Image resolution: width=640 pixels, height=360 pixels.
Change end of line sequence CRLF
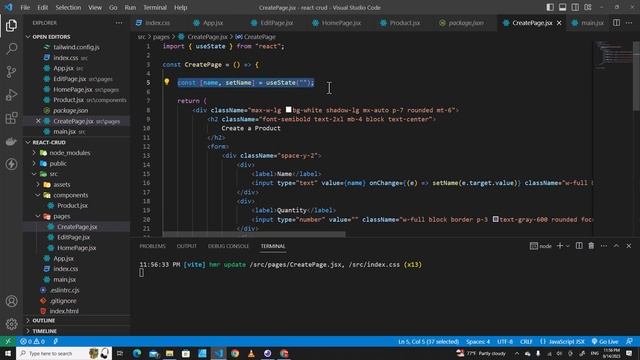526,341
